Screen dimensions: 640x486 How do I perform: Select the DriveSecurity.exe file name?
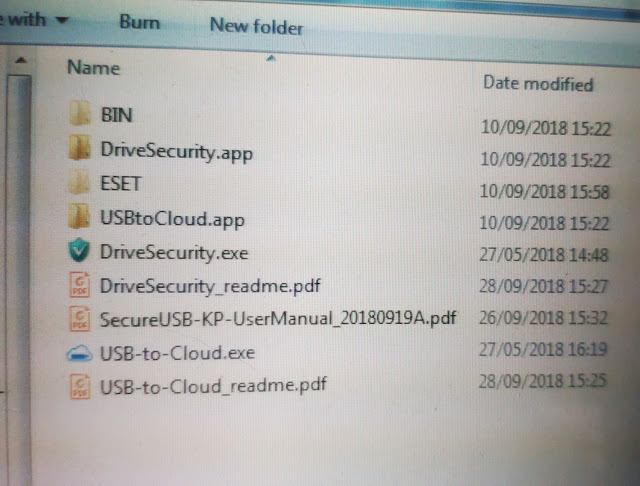tap(174, 253)
